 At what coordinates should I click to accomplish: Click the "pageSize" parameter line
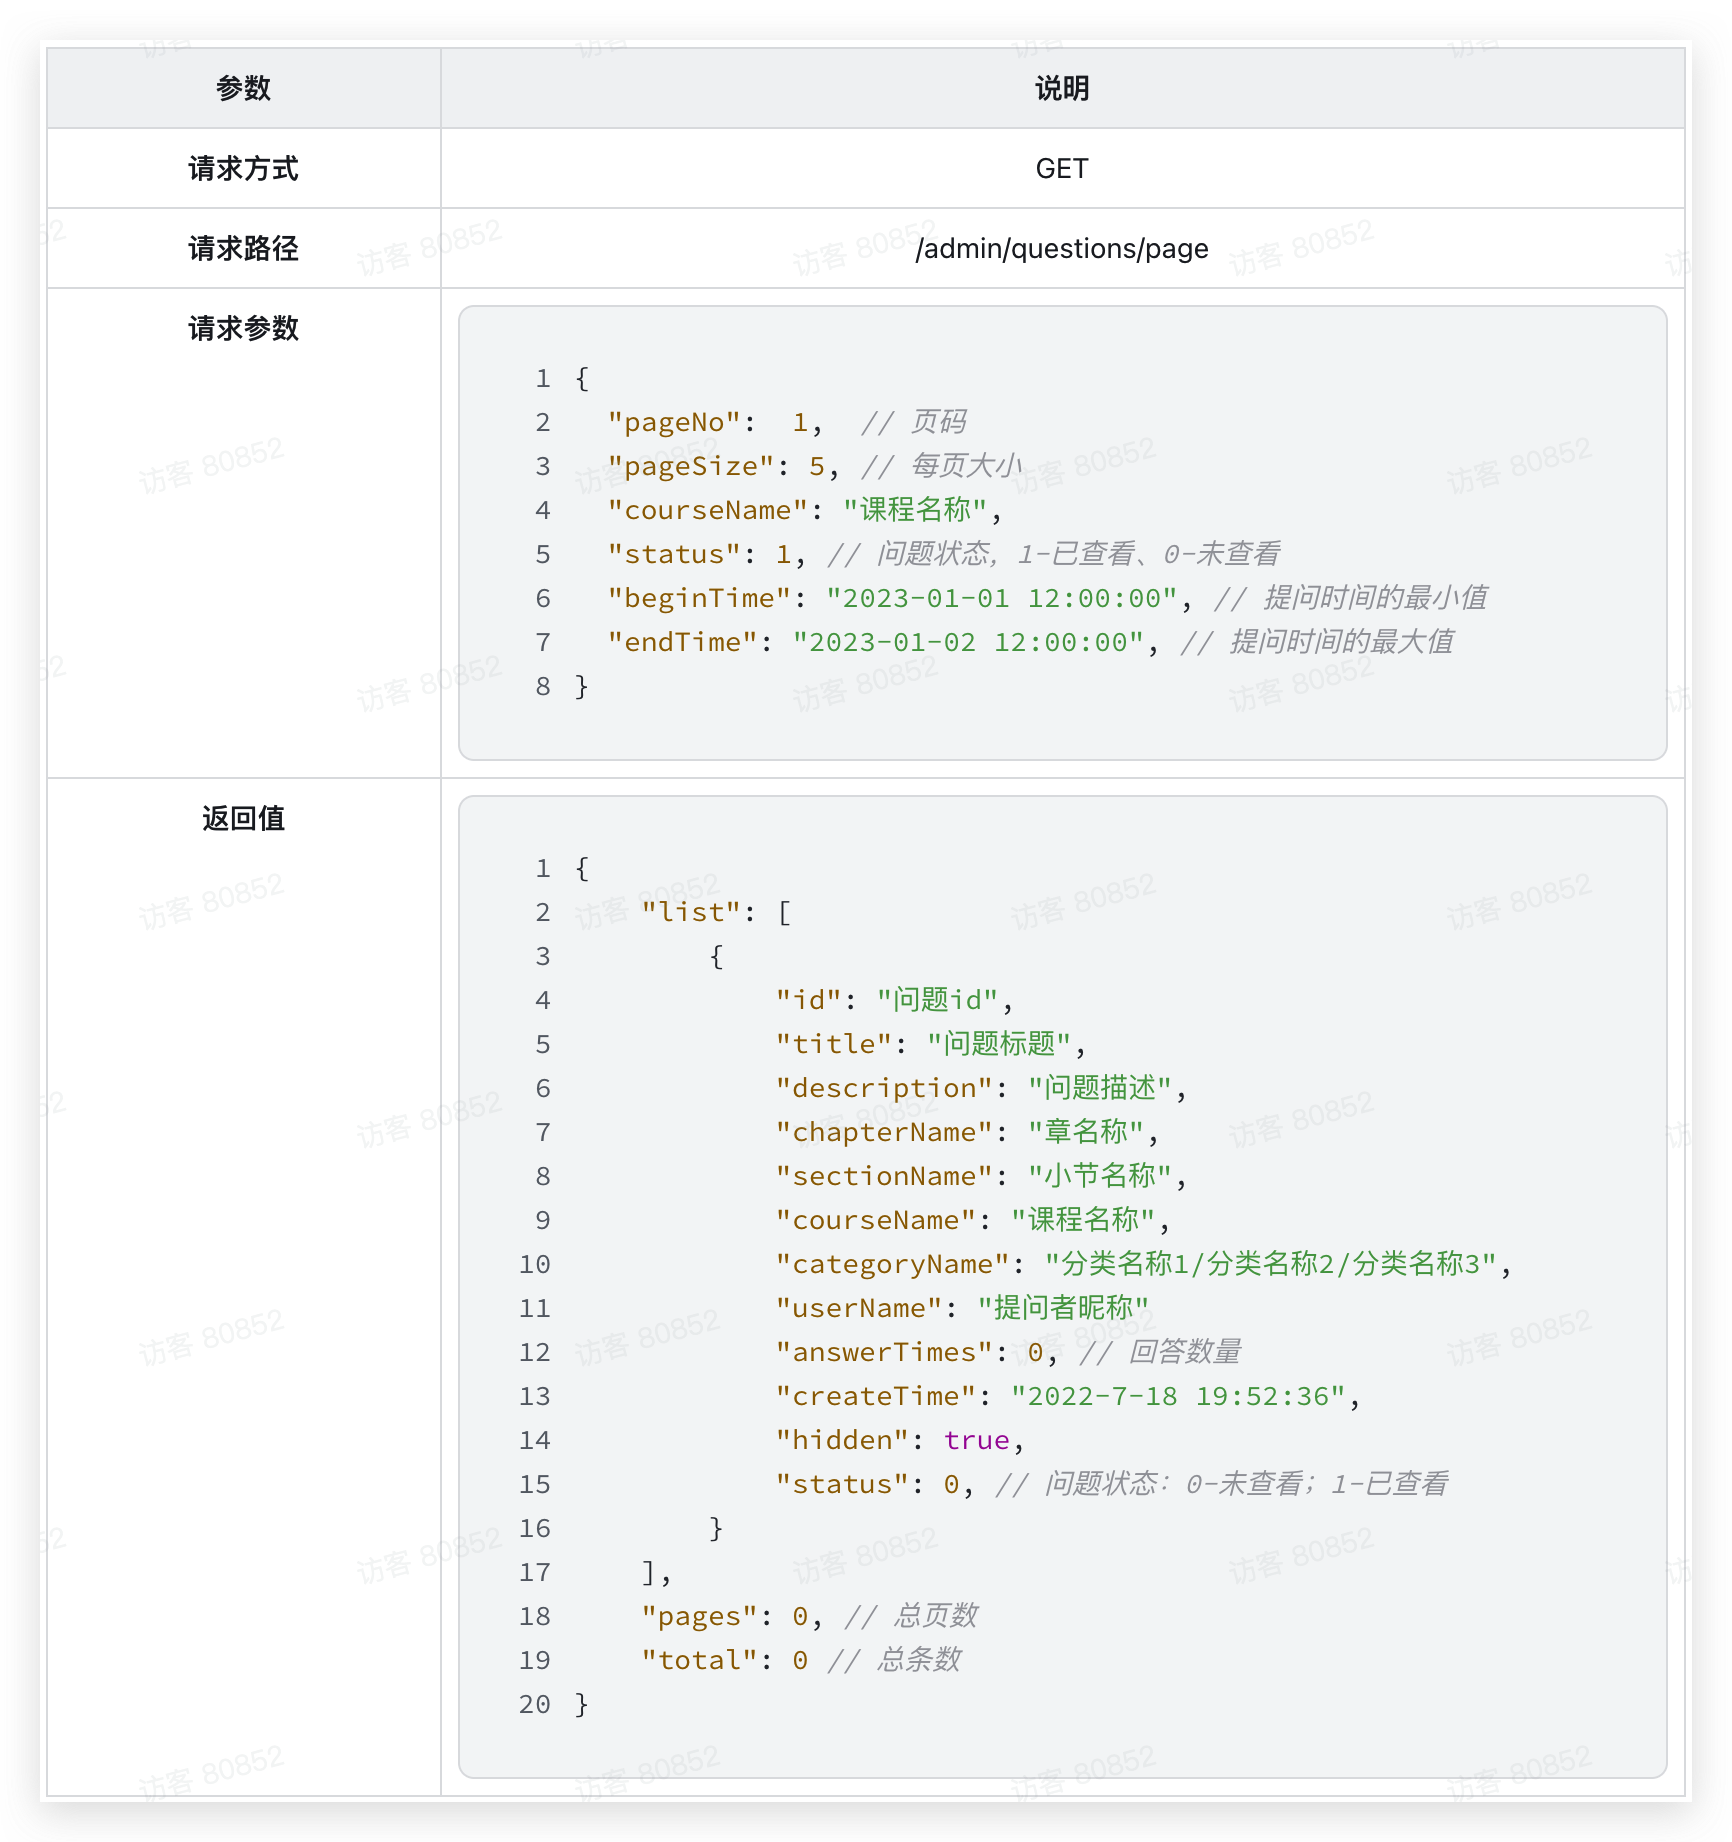(x=814, y=466)
